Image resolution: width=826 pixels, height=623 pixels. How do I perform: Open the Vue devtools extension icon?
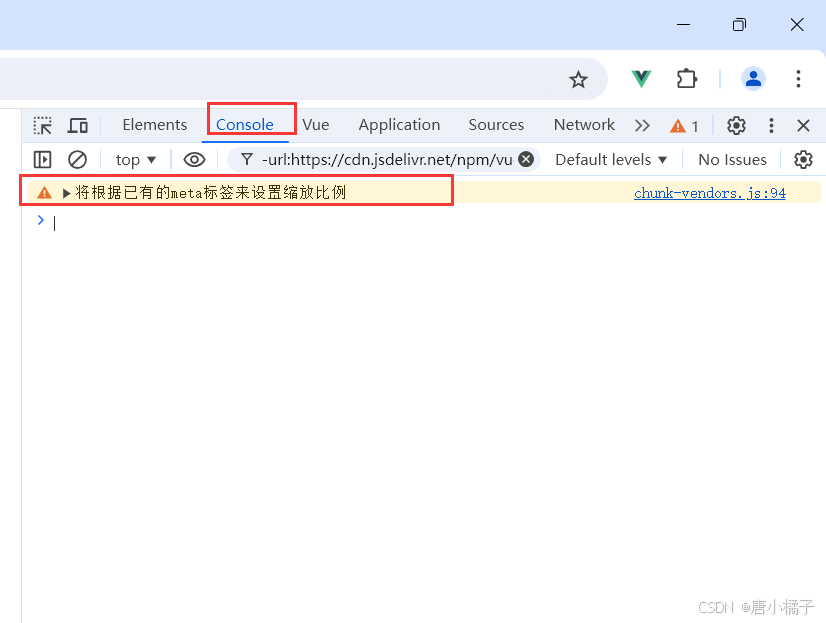click(x=641, y=79)
